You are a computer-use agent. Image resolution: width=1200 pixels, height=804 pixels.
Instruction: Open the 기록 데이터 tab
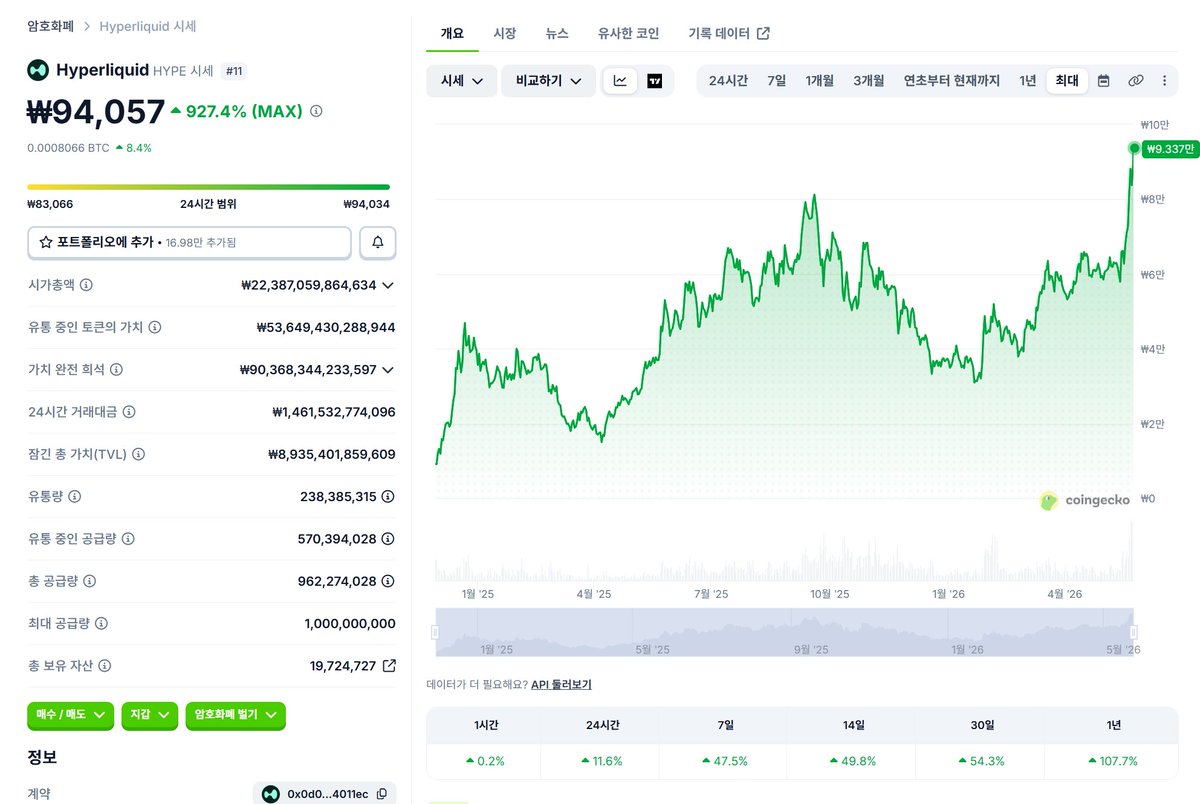[x=729, y=33]
